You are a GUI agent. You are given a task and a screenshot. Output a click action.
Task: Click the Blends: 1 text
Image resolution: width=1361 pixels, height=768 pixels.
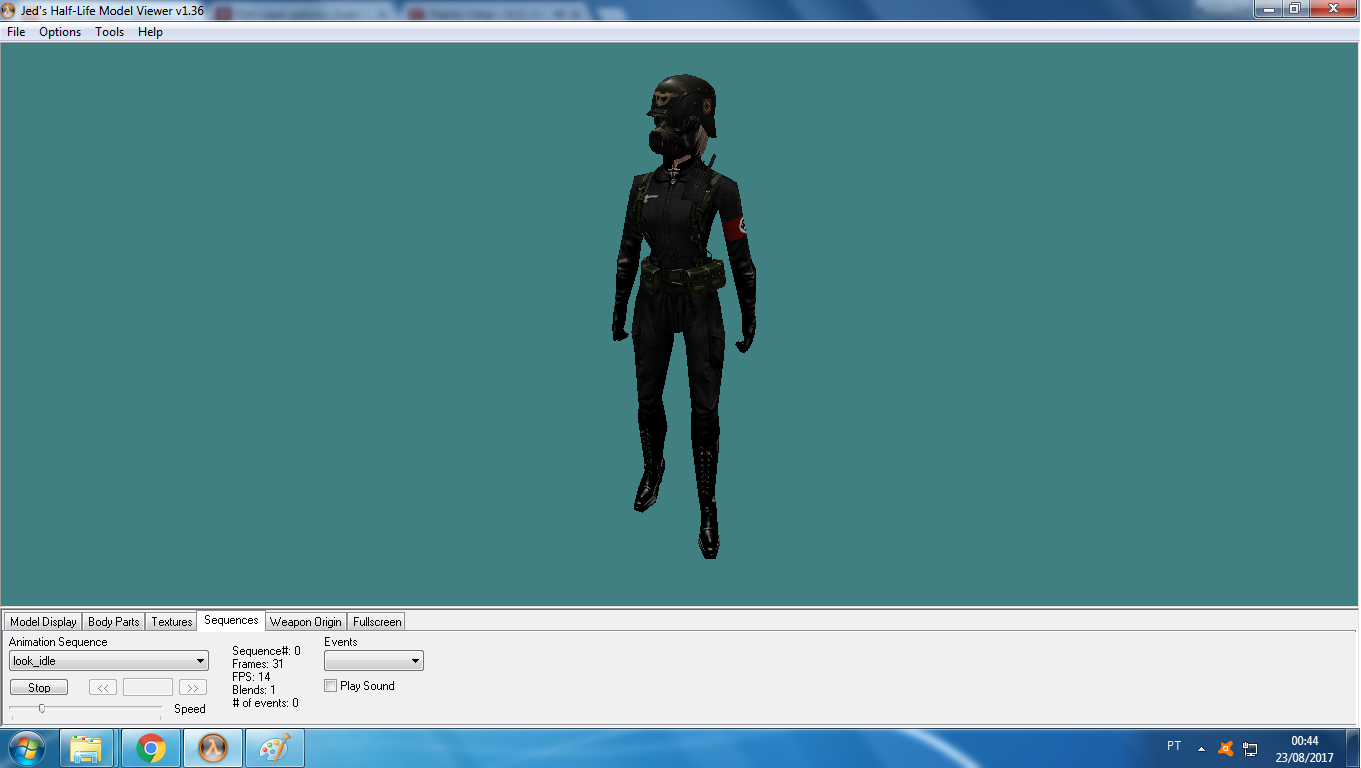254,690
